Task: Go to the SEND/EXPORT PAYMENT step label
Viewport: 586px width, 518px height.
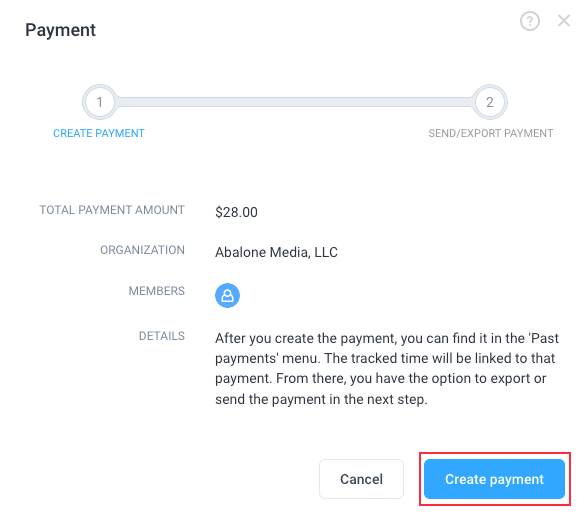Action: pyautogui.click(x=490, y=133)
